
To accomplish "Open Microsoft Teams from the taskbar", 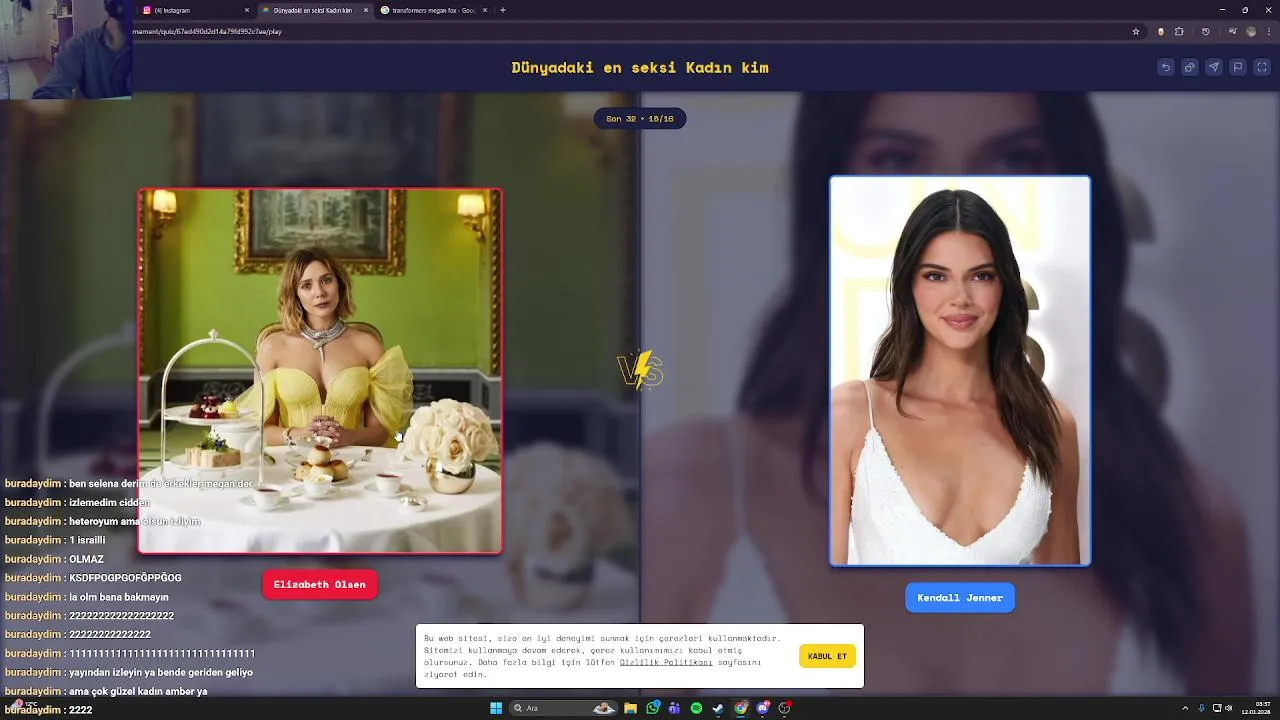I will pyautogui.click(x=674, y=708).
